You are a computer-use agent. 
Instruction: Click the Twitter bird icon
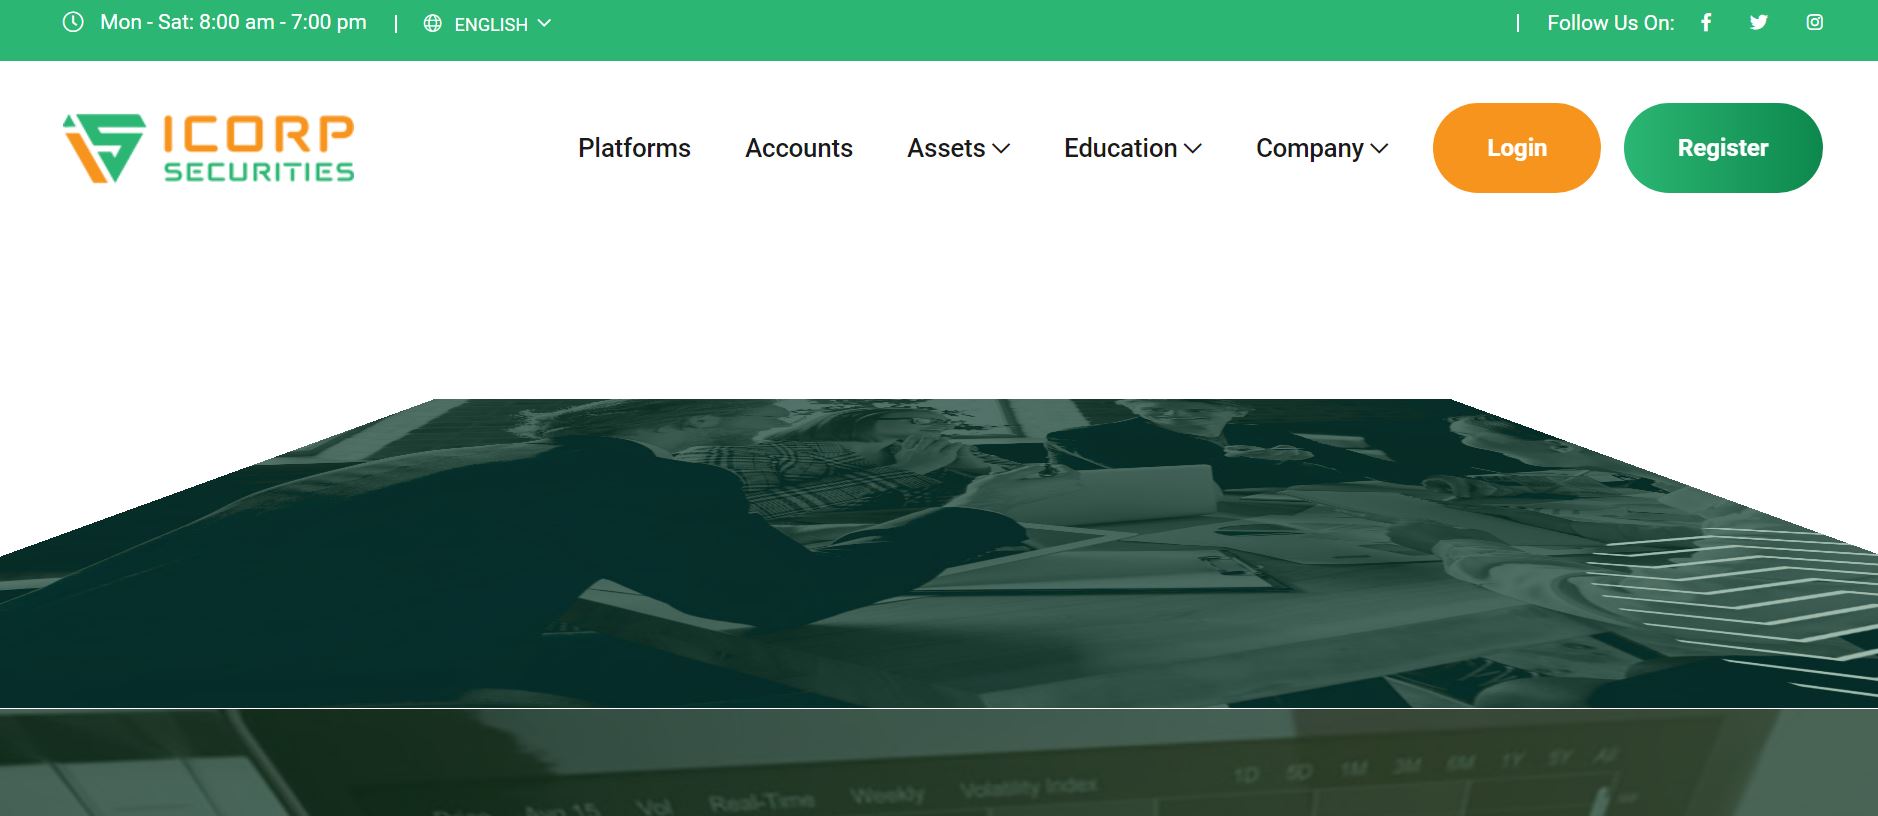1759,22
